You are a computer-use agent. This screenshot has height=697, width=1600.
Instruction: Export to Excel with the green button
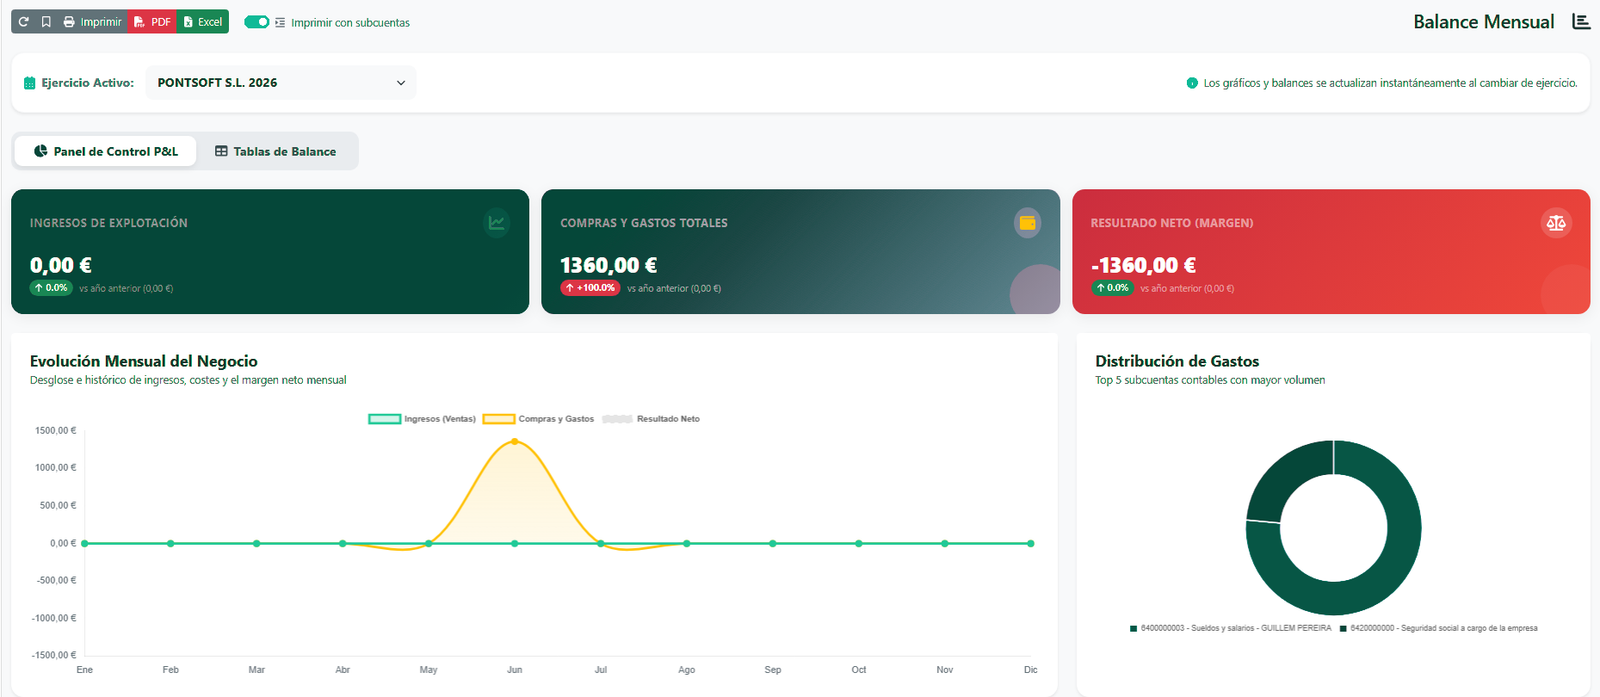click(x=203, y=22)
